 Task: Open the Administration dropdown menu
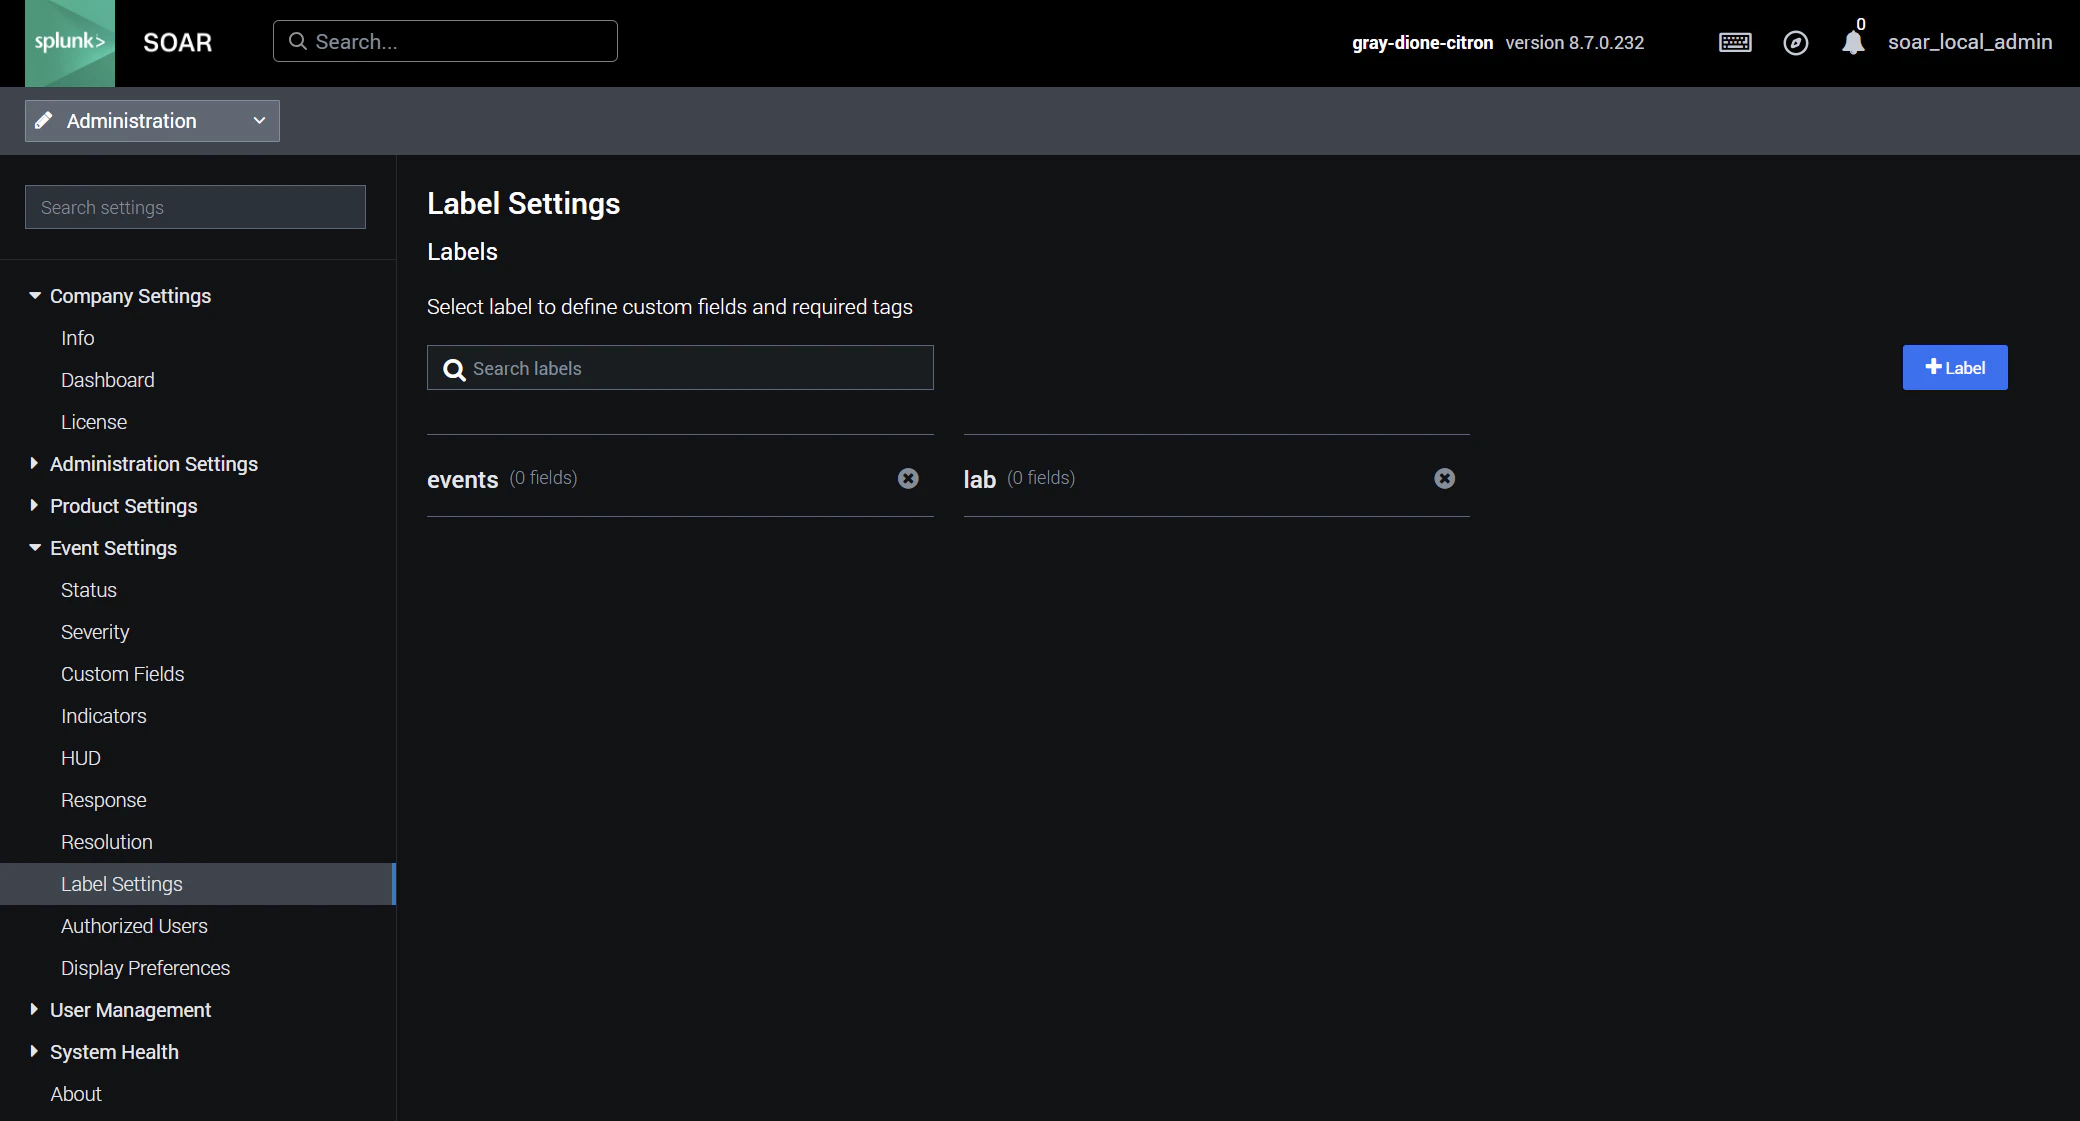152,121
